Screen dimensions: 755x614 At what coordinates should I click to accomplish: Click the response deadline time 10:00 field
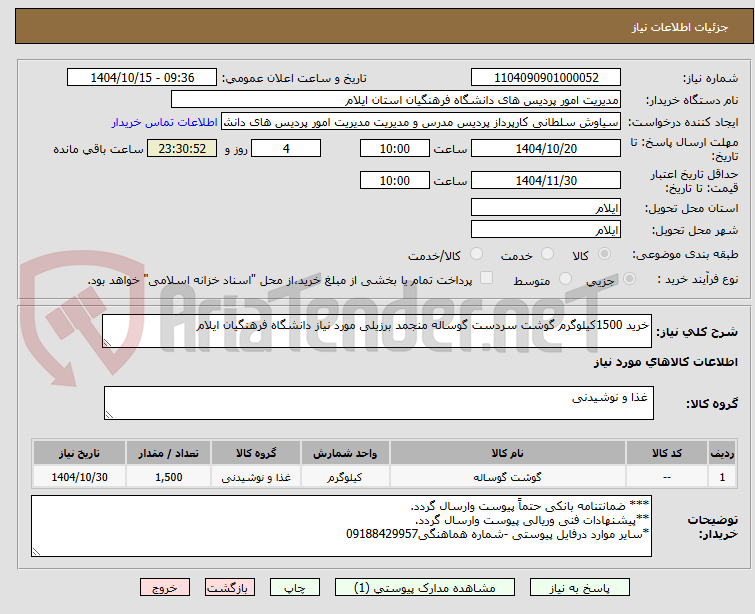(x=395, y=148)
